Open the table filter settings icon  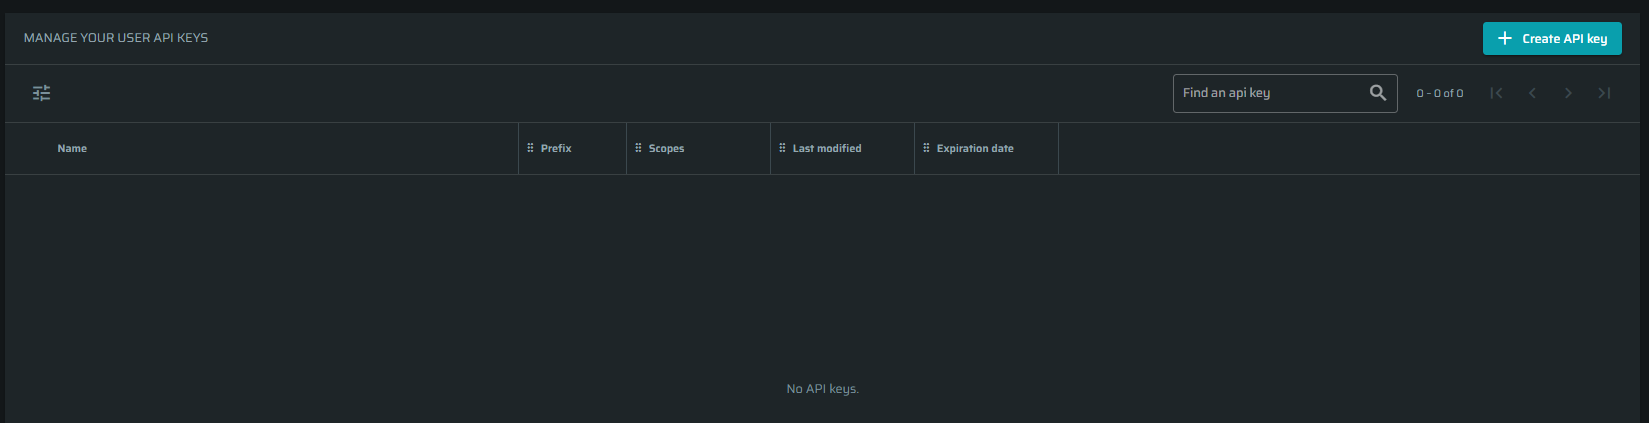[41, 93]
